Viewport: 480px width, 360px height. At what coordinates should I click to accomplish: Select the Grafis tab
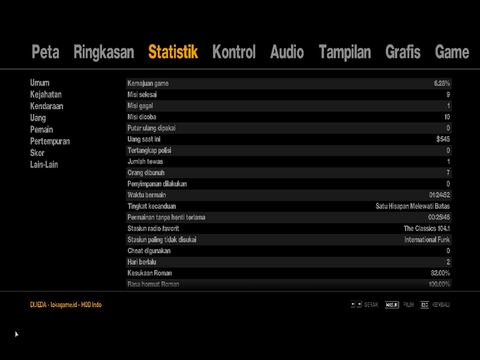tap(403, 52)
